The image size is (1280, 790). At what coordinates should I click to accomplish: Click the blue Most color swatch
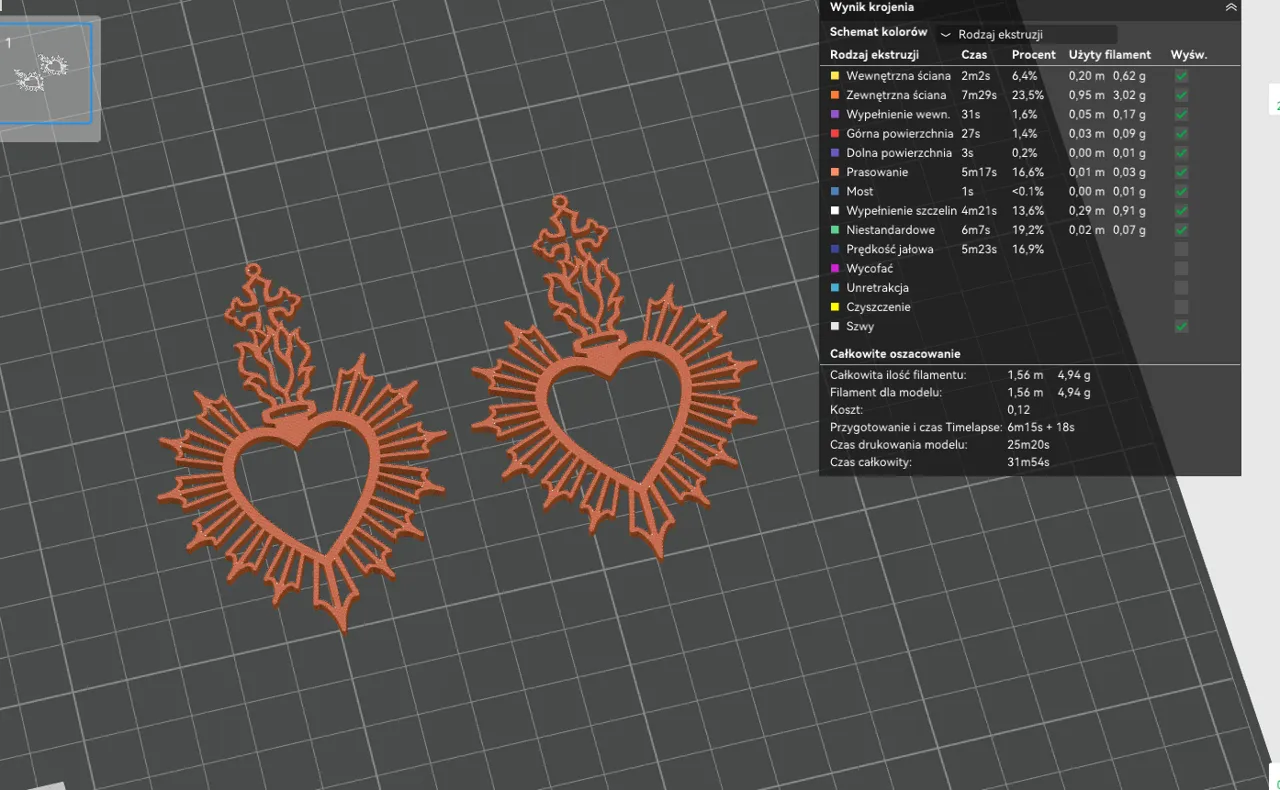tap(835, 191)
